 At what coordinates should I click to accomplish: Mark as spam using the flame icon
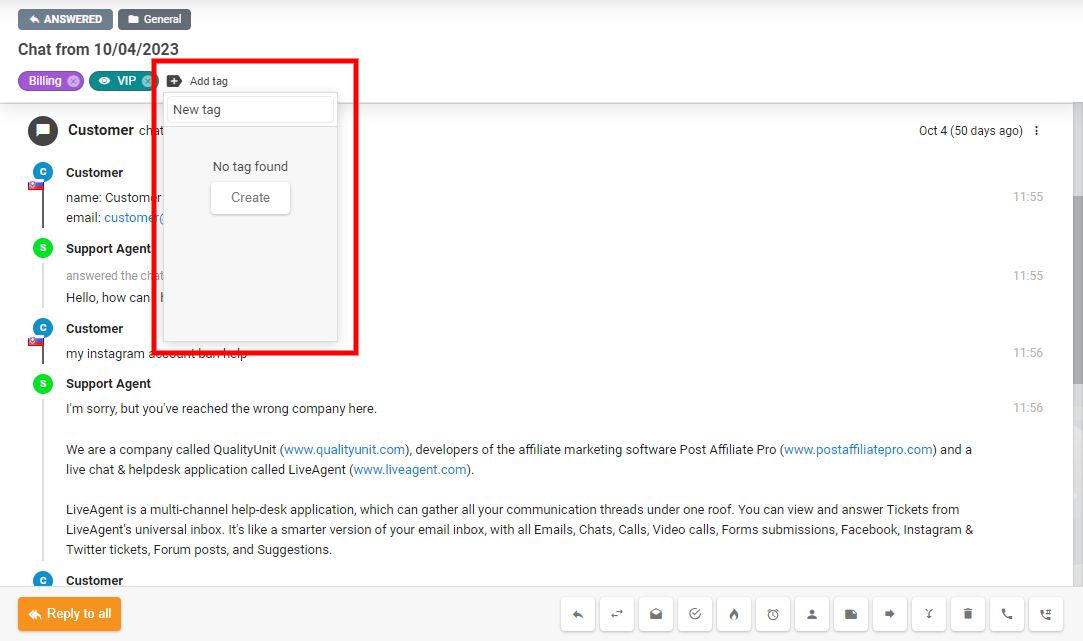pos(733,614)
